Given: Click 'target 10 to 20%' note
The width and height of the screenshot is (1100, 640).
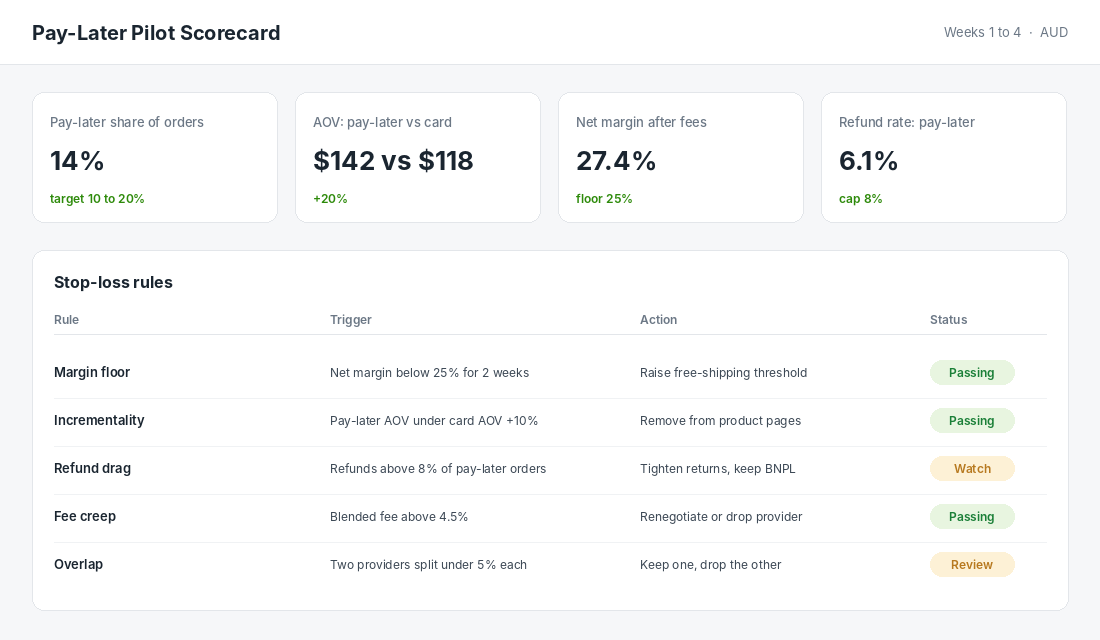Looking at the screenshot, I should point(97,199).
